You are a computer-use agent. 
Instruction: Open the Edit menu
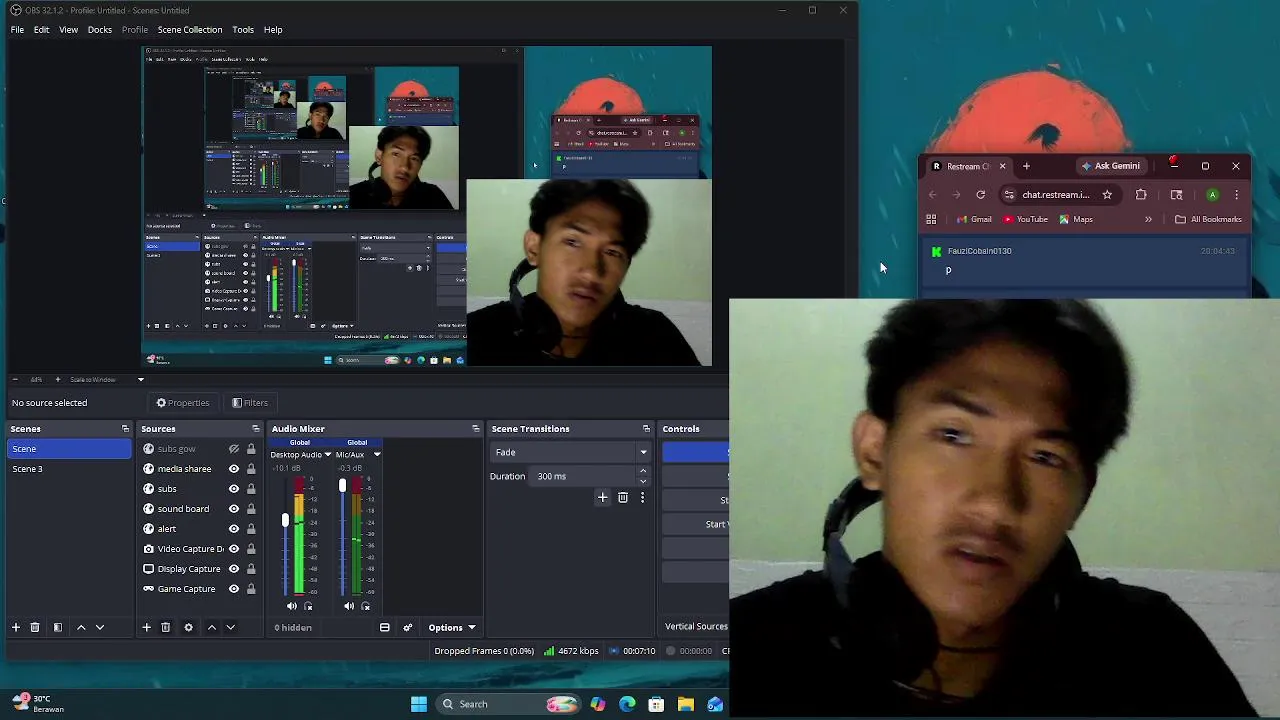pos(41,29)
